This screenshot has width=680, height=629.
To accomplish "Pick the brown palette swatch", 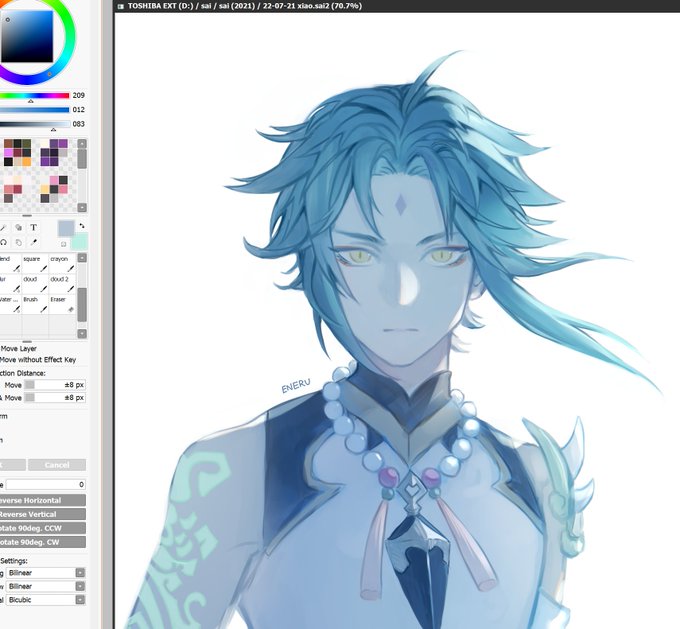I will 8,144.
